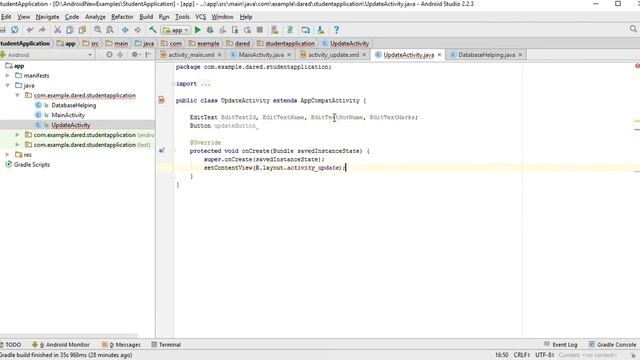Click the Replace icon in the toolbar
The width and height of the screenshot is (640, 360).
[x=110, y=30]
